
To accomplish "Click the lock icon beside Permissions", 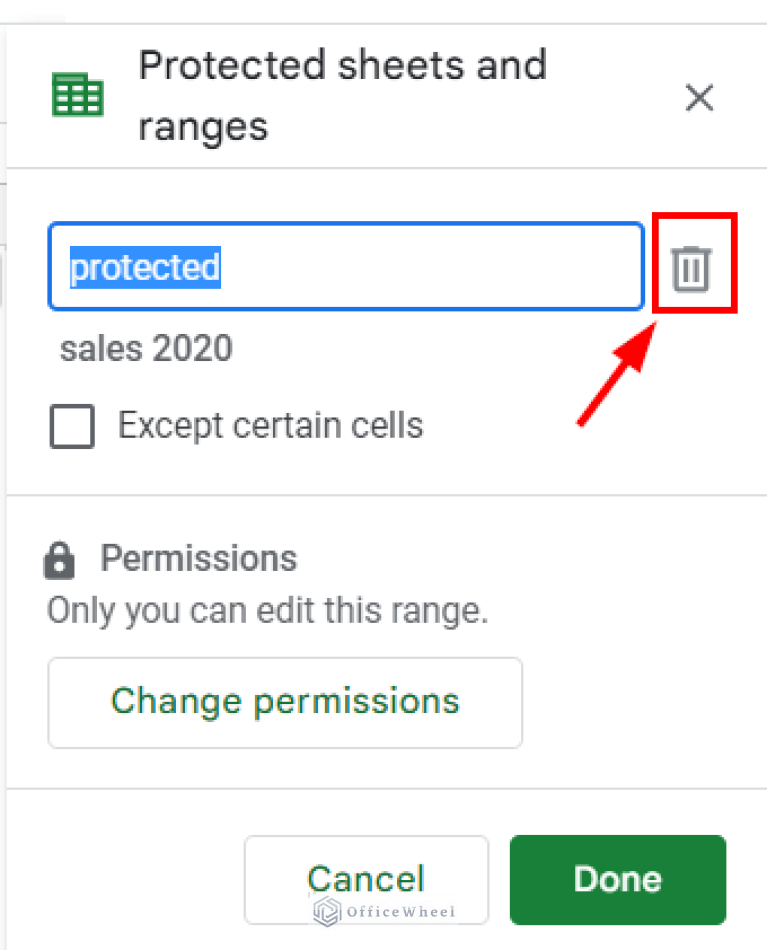I will pyautogui.click(x=60, y=560).
